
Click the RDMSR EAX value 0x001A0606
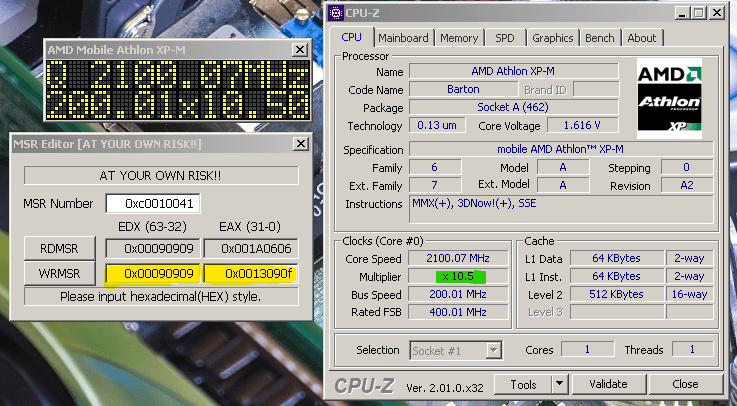(251, 249)
